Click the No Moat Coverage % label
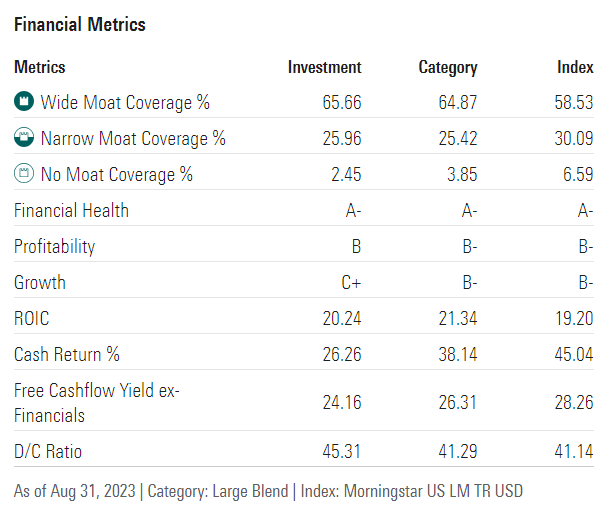610x516 pixels. pos(117,174)
